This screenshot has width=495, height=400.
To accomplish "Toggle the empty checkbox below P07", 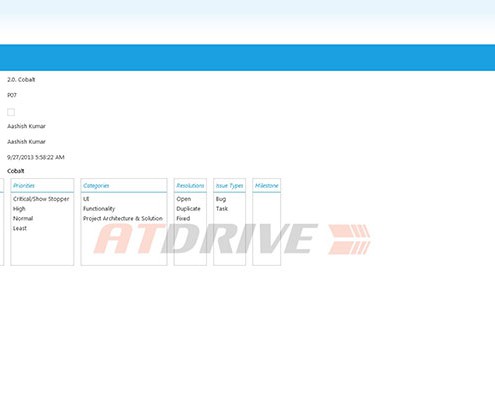I will (x=11, y=112).
